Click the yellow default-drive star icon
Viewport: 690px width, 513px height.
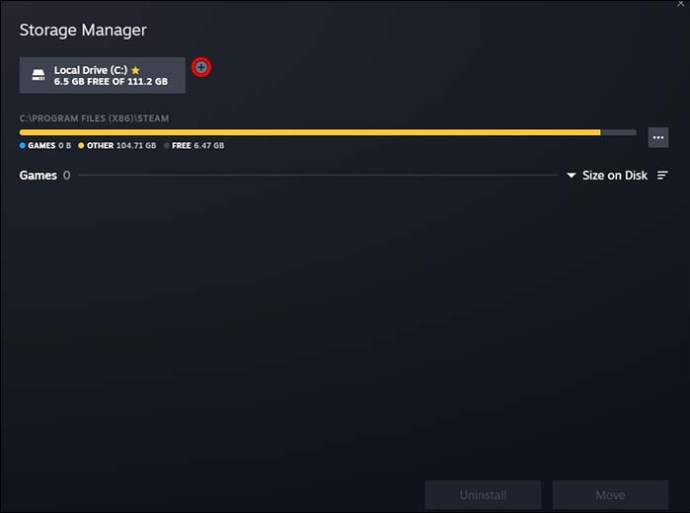136,70
